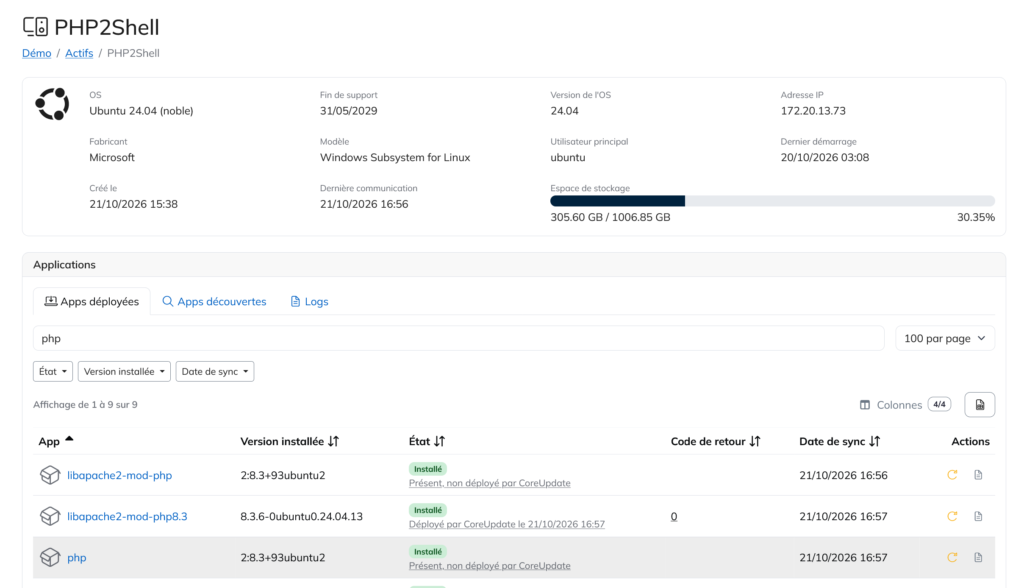Go to Démo breadcrumb link

(37, 53)
